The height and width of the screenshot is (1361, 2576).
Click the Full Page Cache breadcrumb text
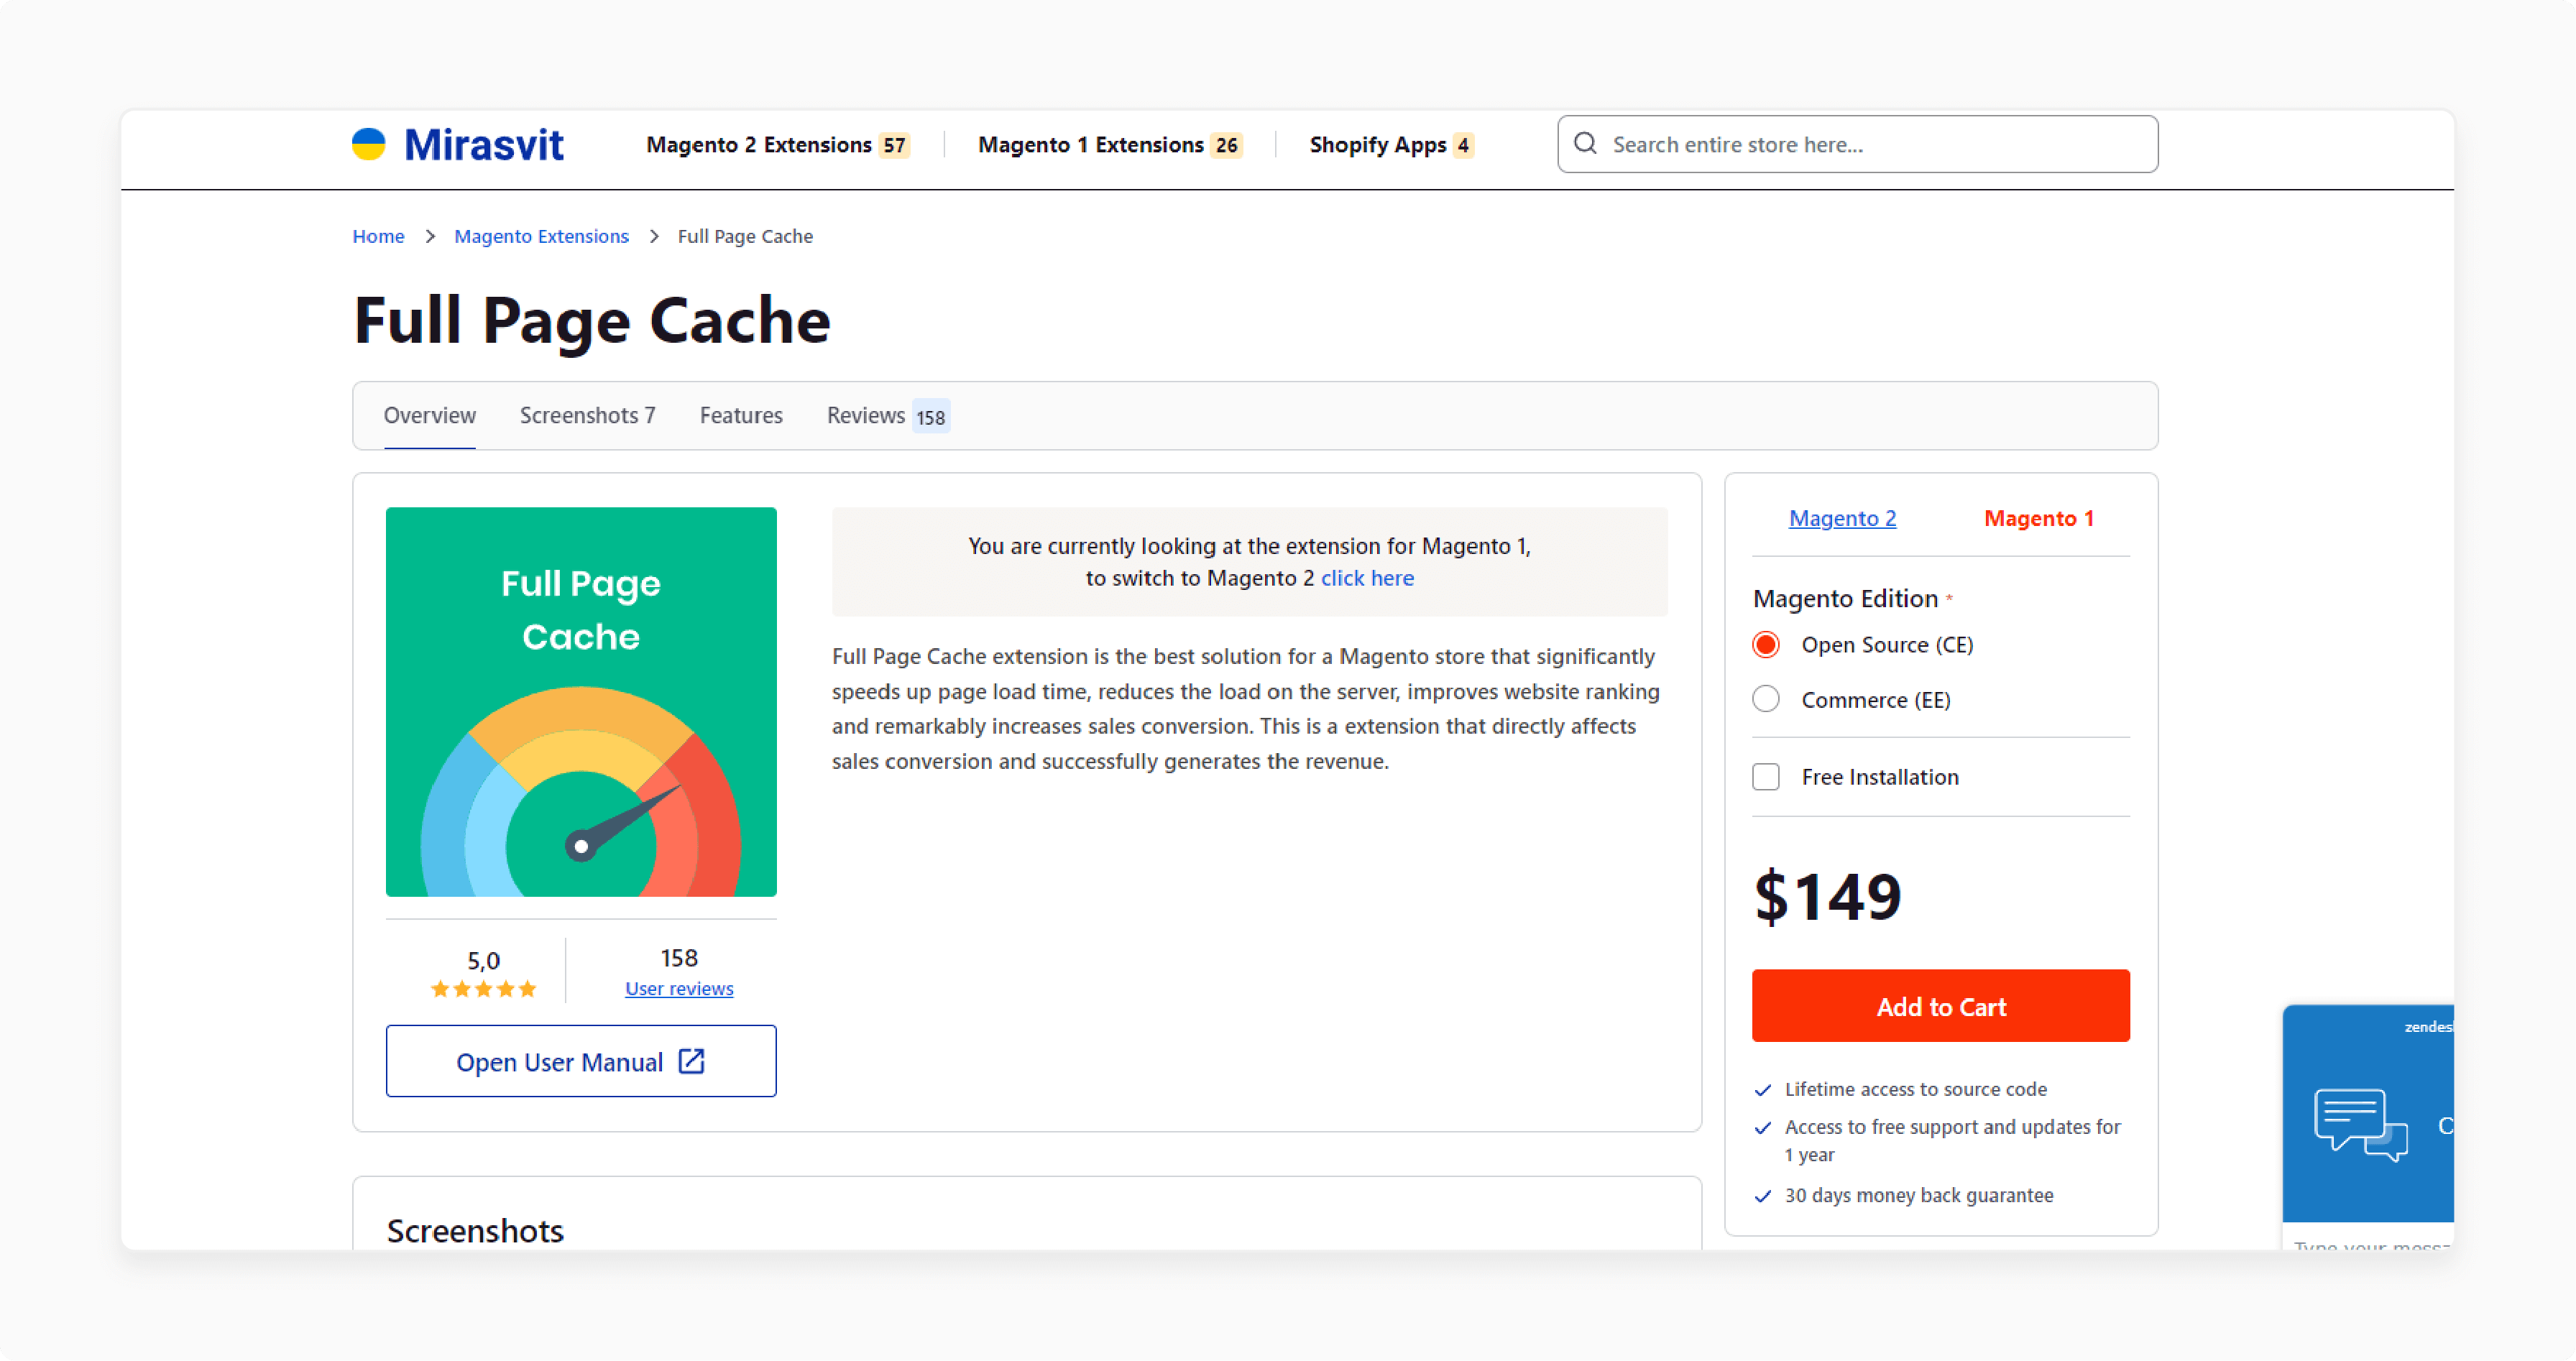(x=745, y=236)
